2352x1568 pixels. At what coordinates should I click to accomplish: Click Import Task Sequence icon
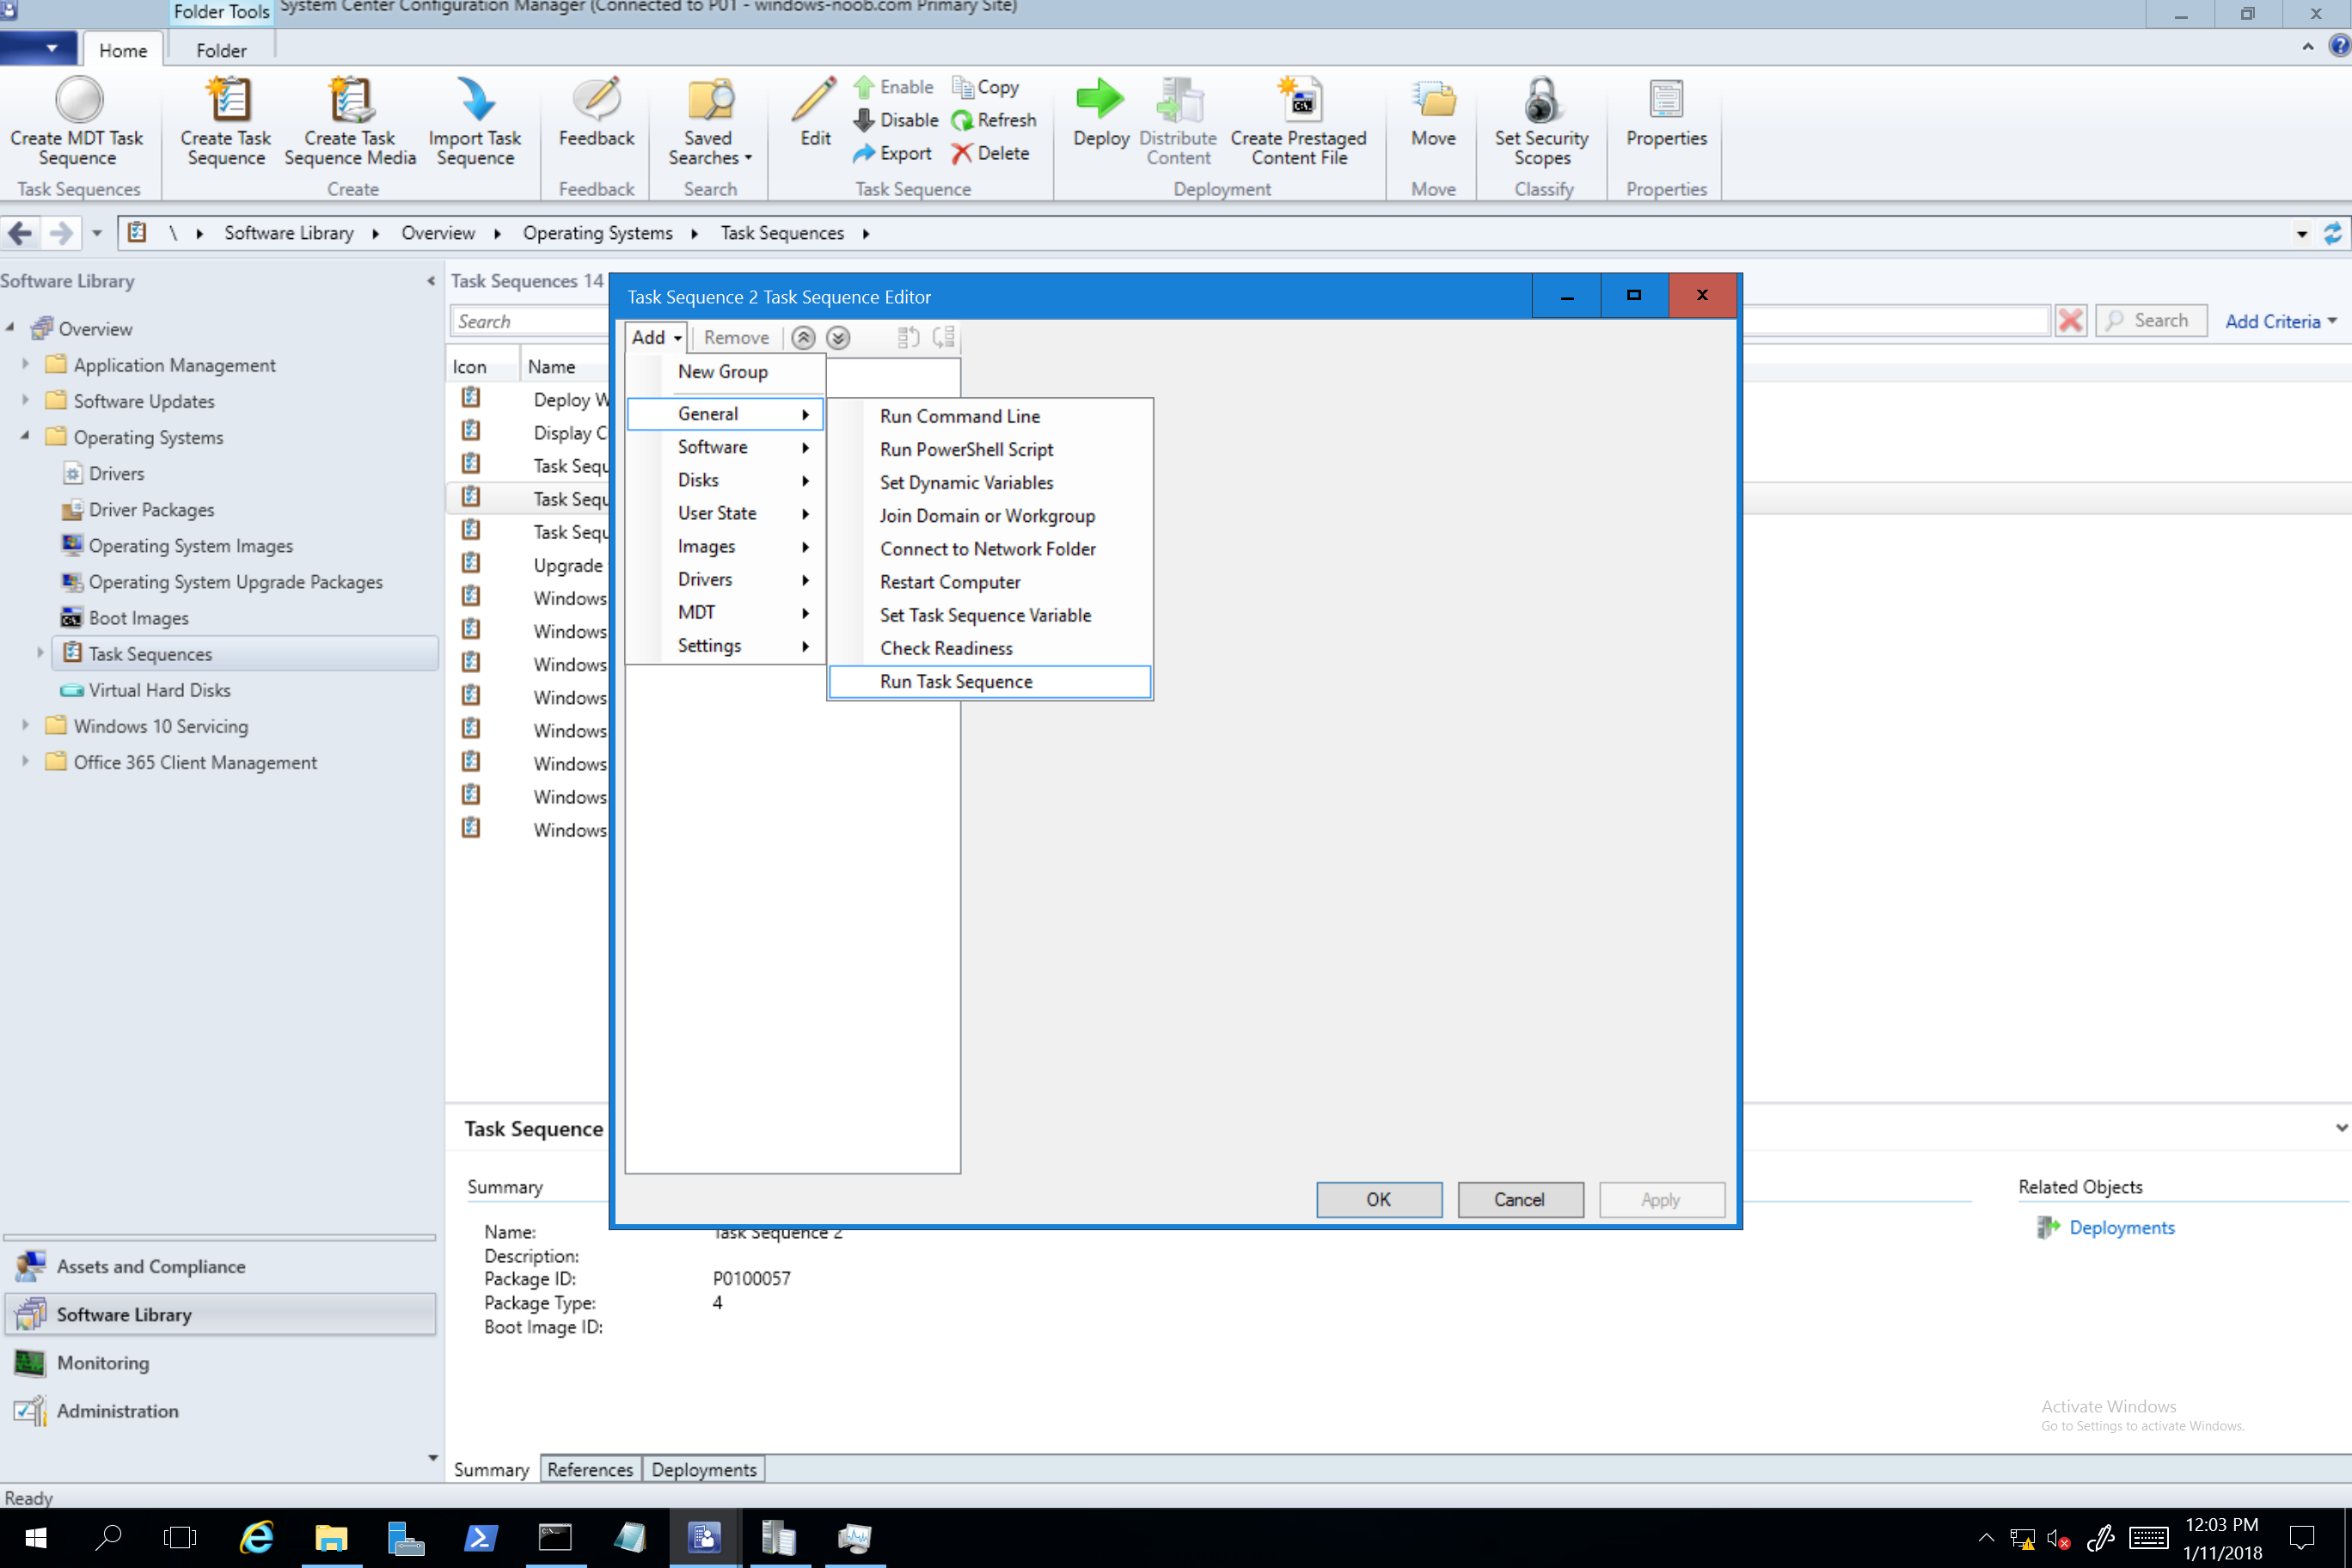tap(475, 100)
